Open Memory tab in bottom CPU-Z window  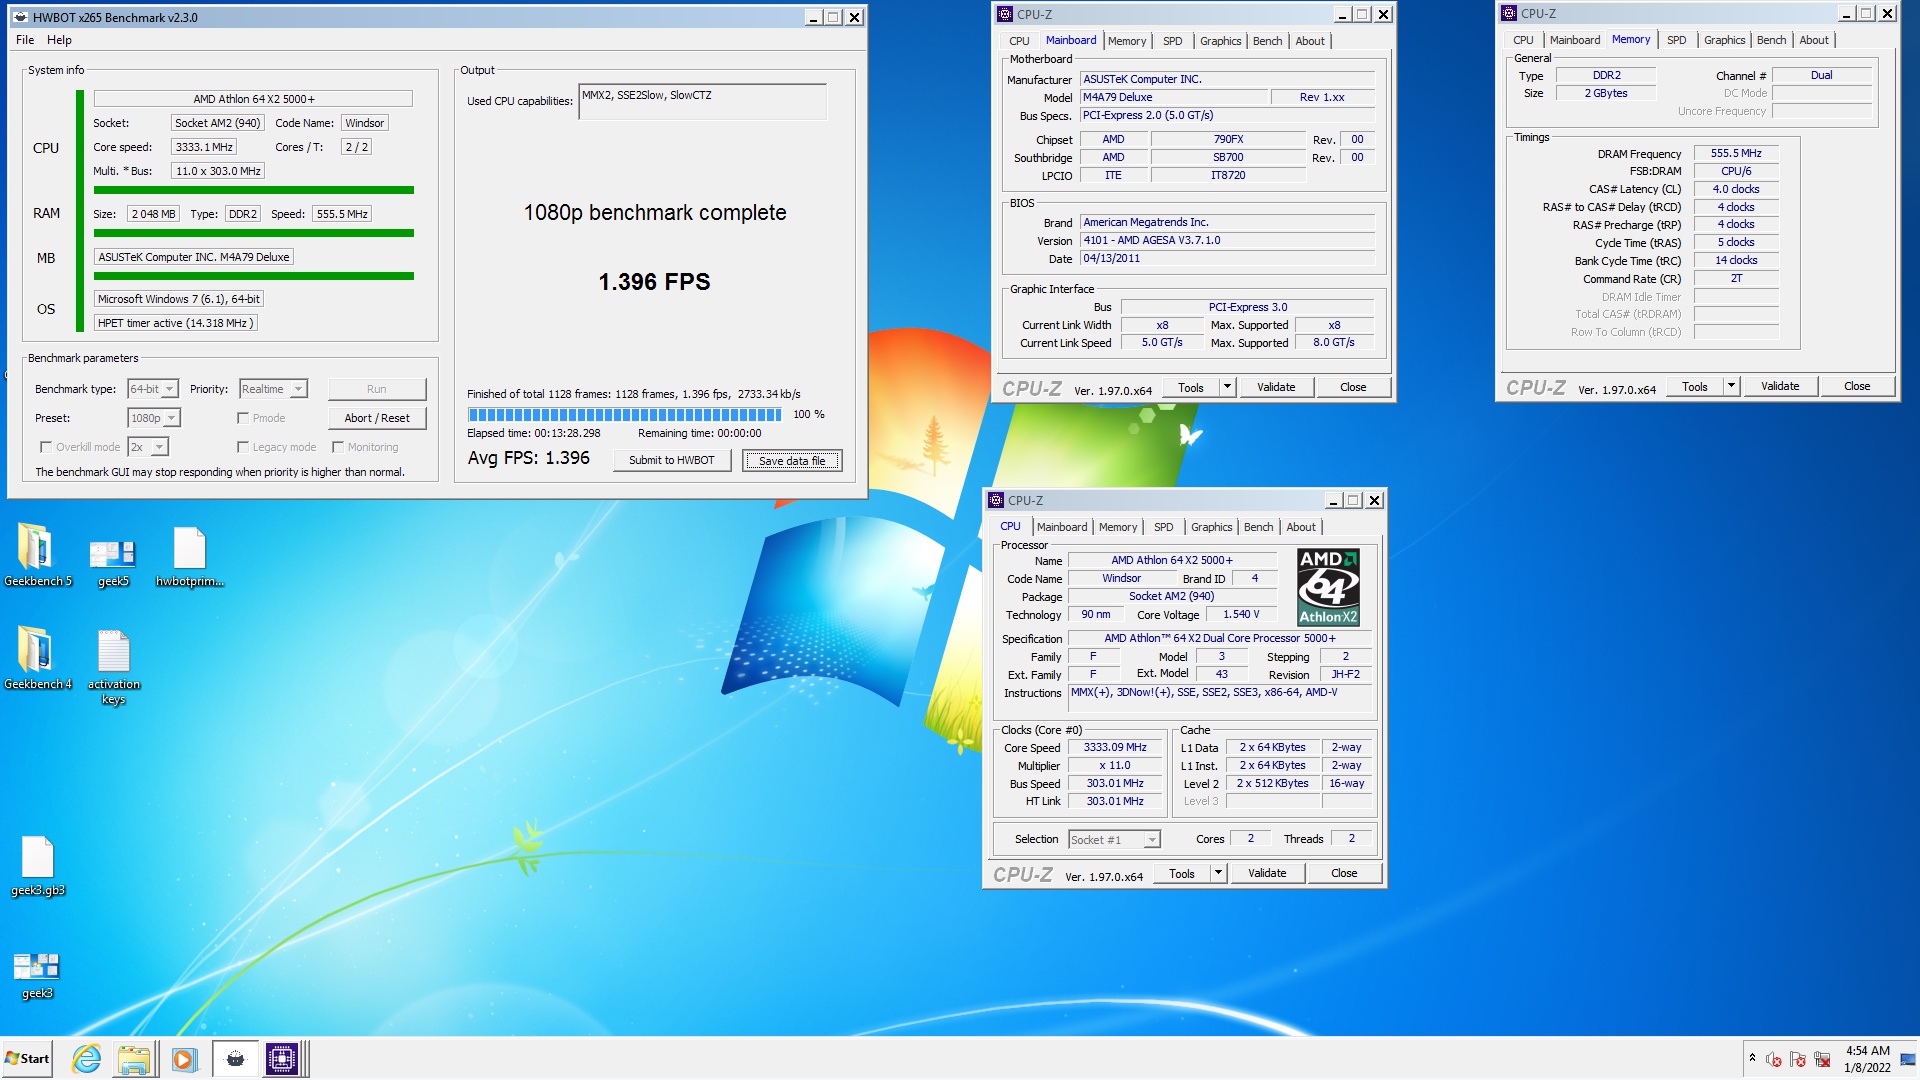coord(1117,527)
